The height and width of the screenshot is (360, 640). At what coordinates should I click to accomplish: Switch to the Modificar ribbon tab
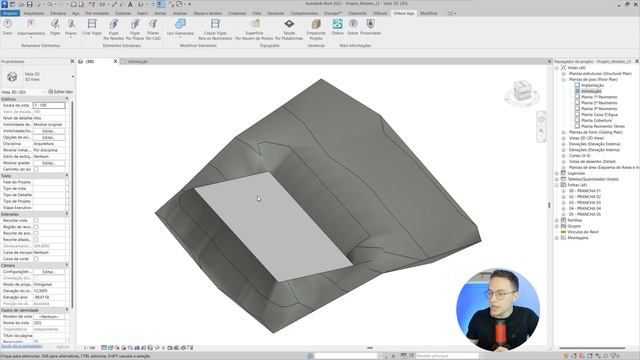coord(429,13)
